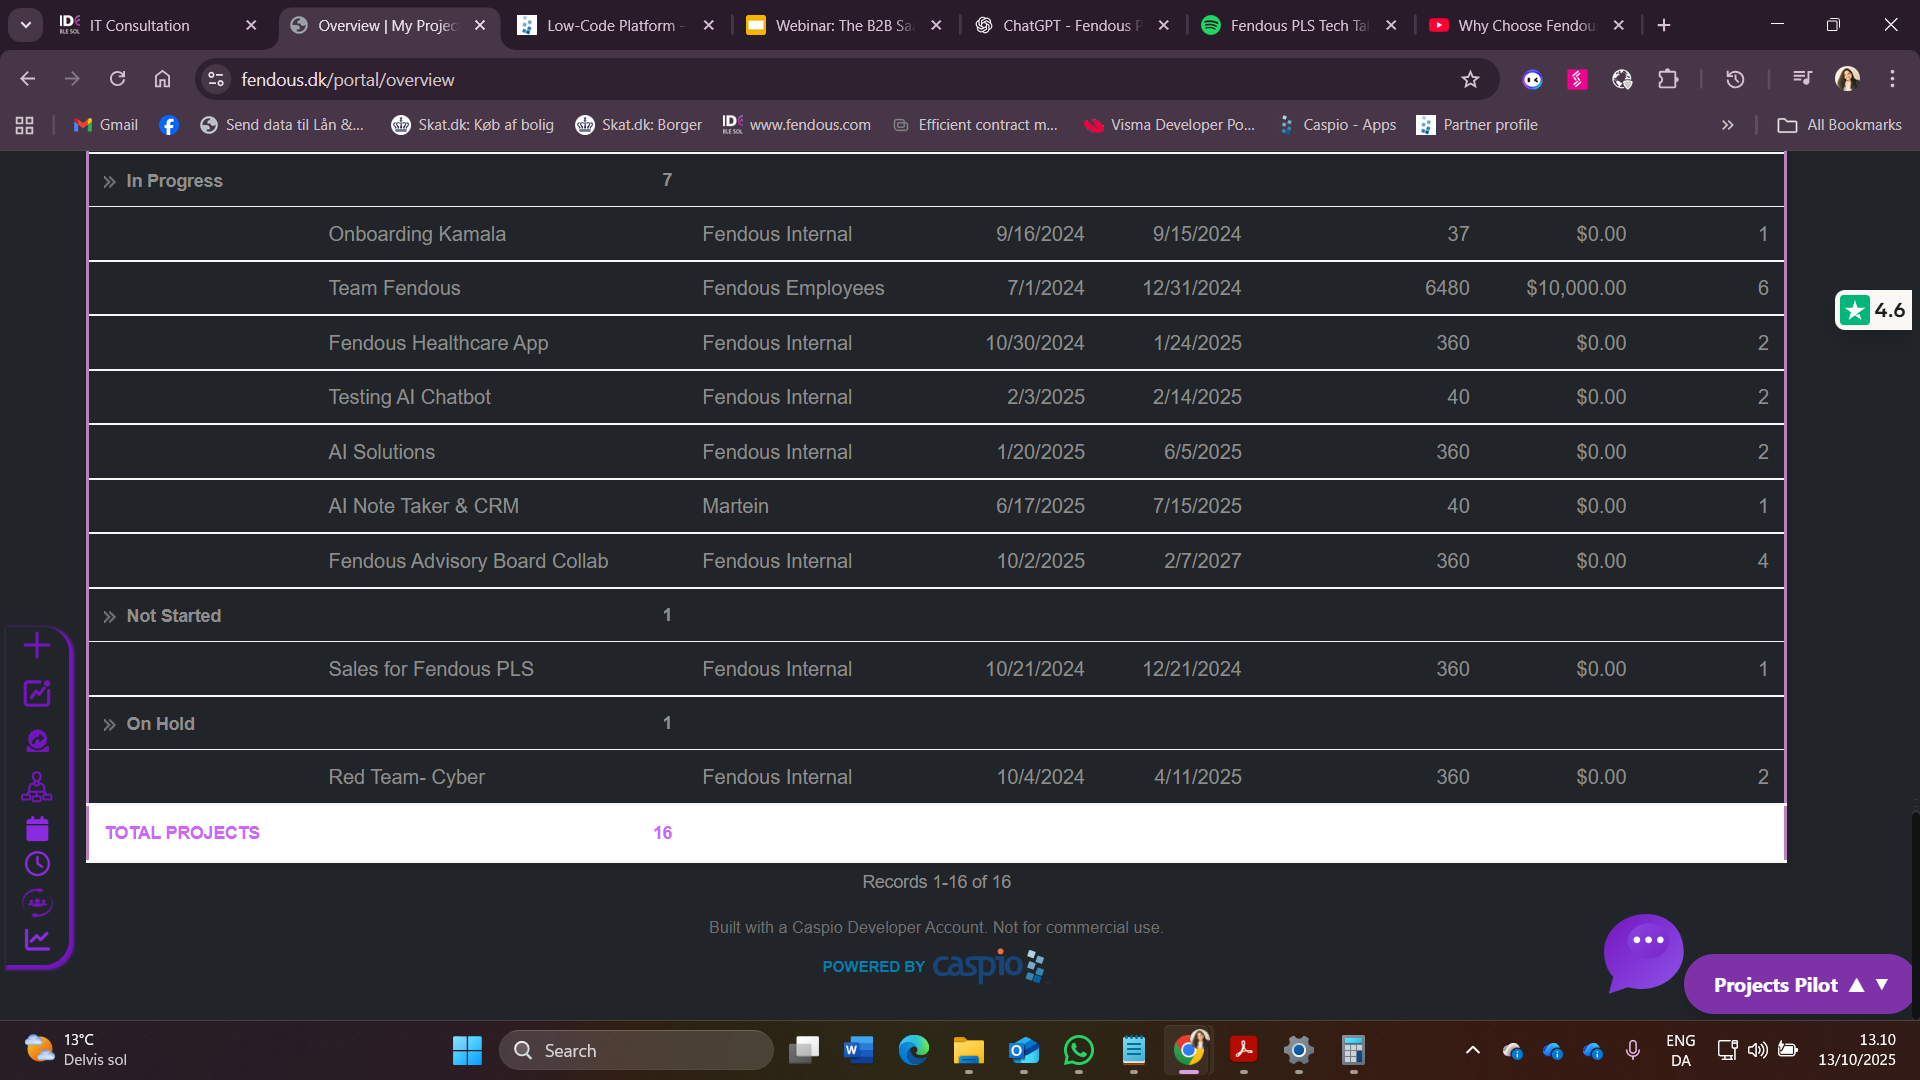This screenshot has width=1920, height=1080.
Task: Click the Projects Pilot down arrow
Action: pyautogui.click(x=1882, y=985)
